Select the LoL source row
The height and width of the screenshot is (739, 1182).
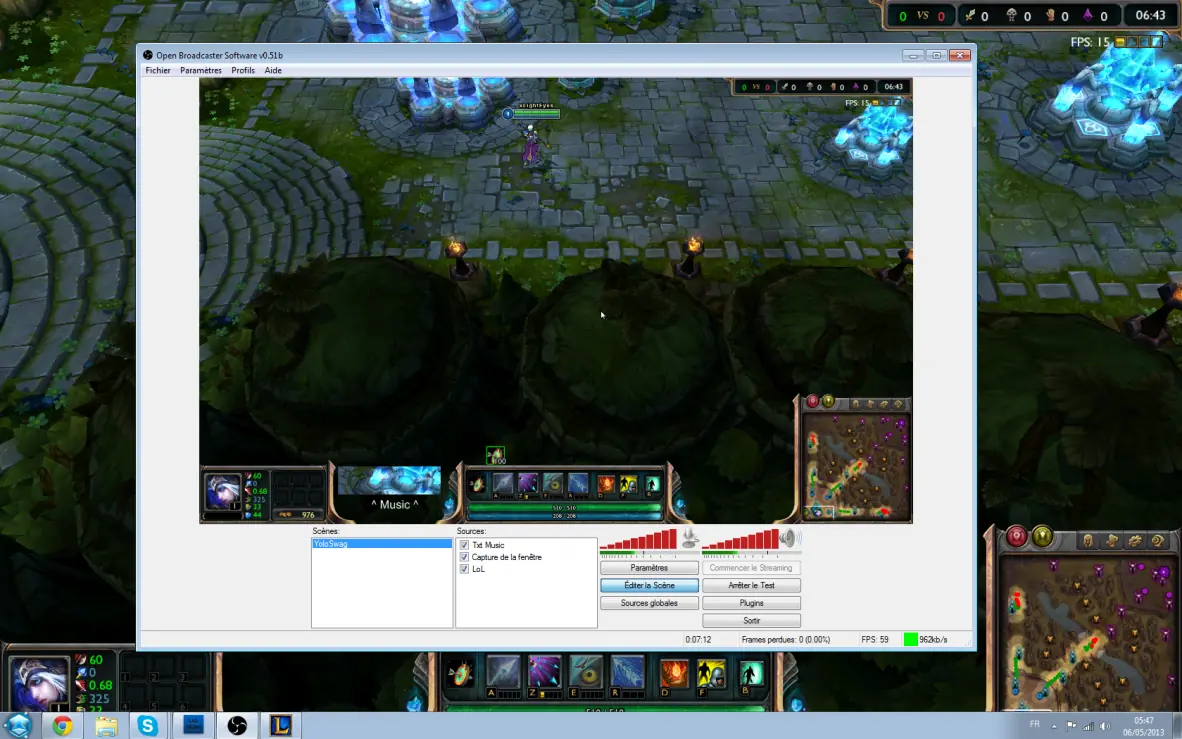[x=526, y=569]
